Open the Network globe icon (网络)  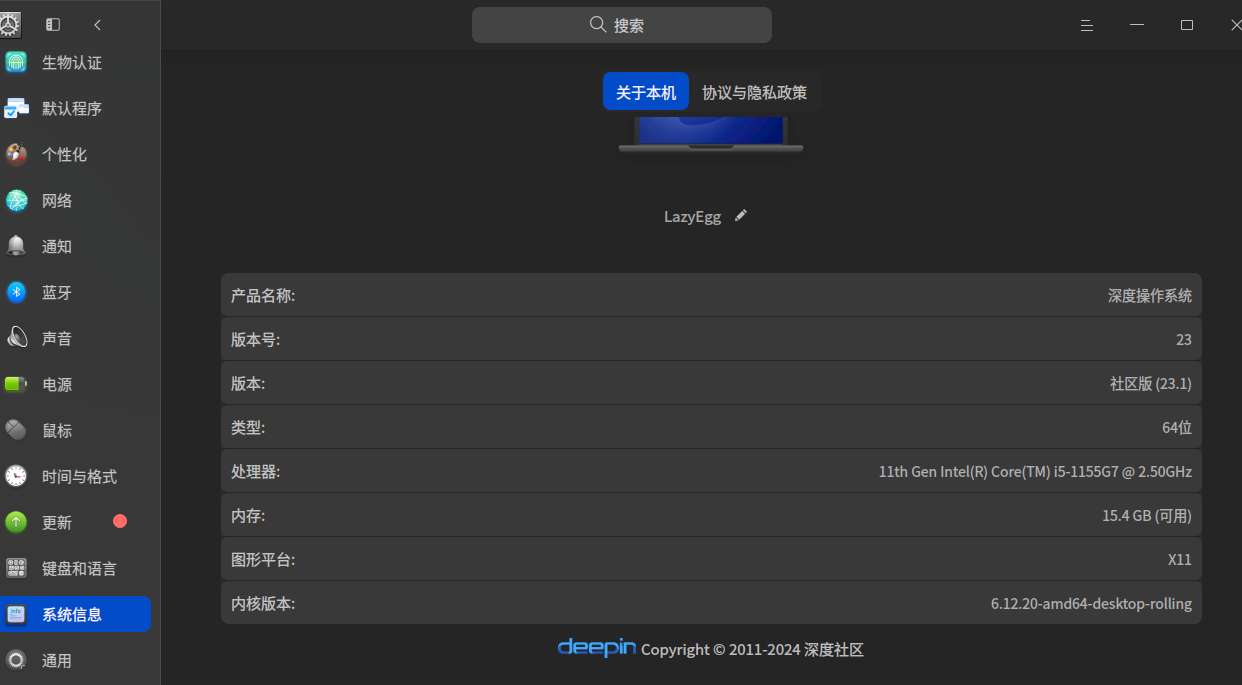coord(16,201)
